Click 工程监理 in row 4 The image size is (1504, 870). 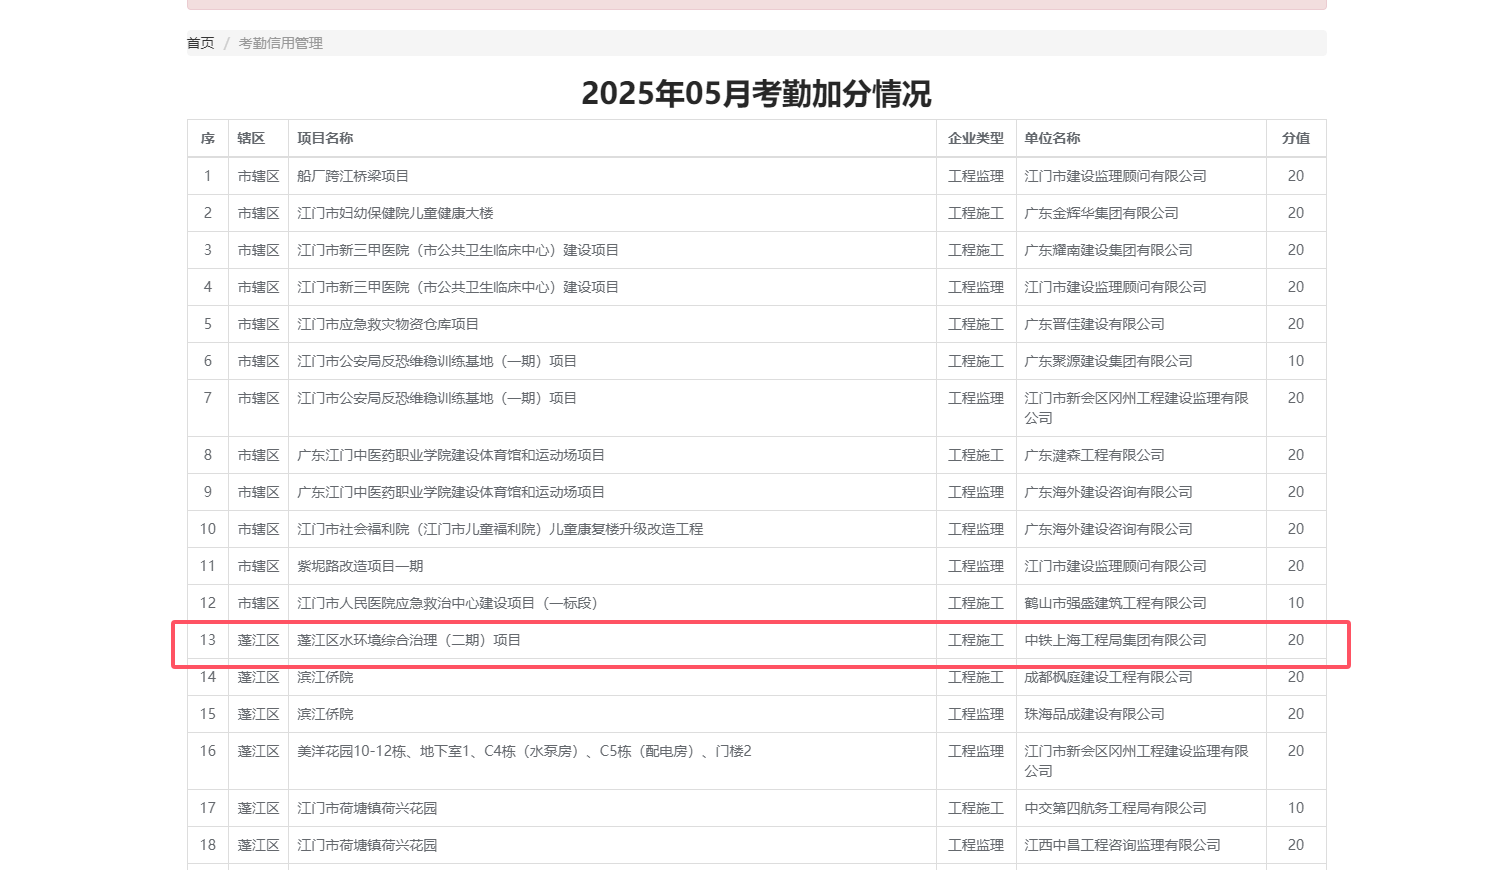pos(976,287)
